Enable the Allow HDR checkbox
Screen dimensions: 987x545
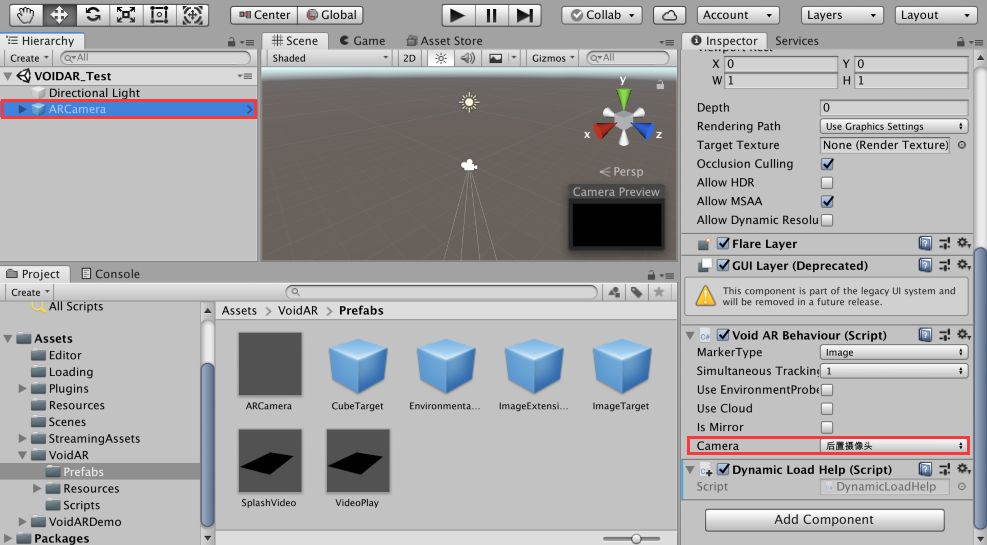pyautogui.click(x=827, y=183)
